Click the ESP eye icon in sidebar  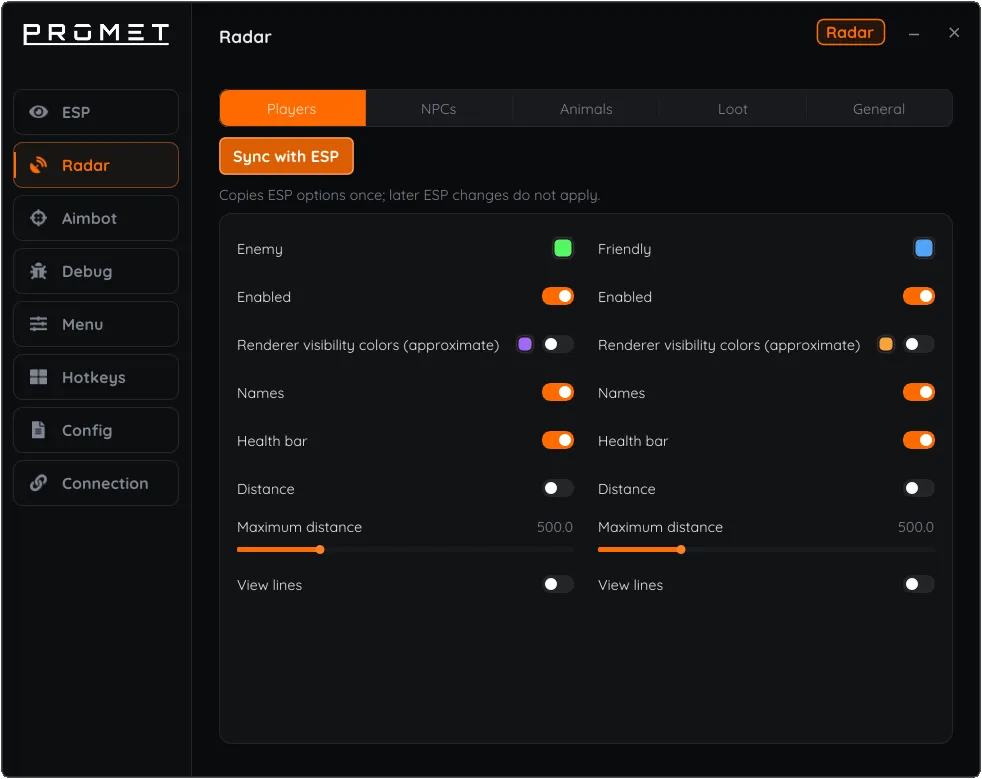pyautogui.click(x=38, y=112)
